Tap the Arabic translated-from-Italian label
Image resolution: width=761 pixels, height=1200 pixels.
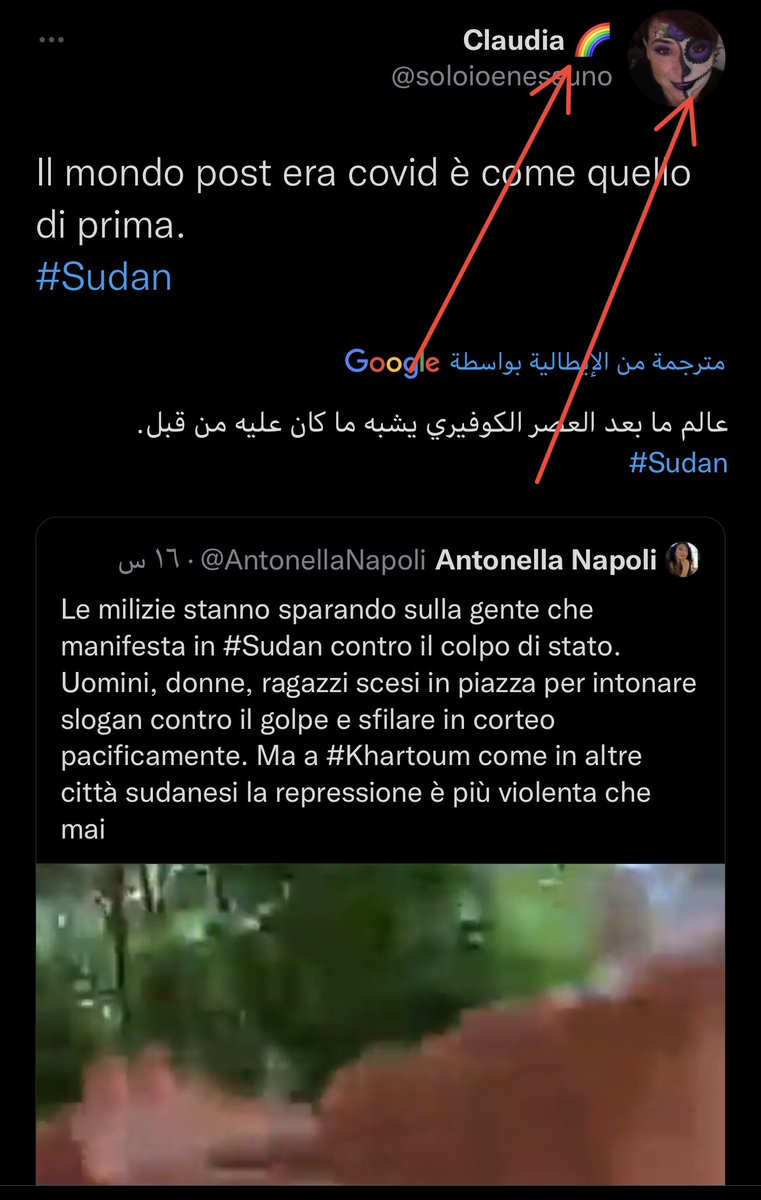[586, 362]
